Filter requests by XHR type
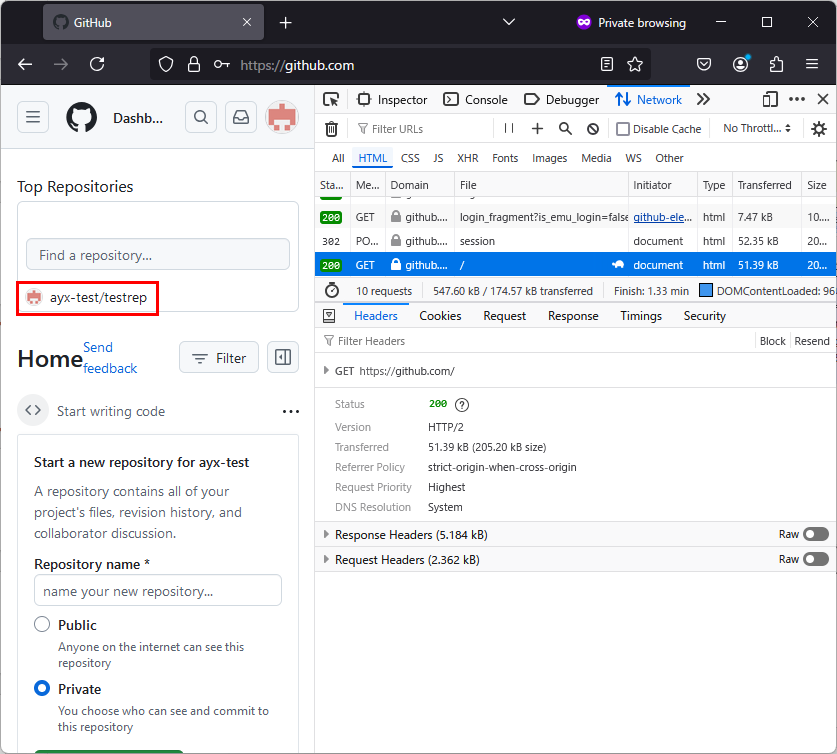The width and height of the screenshot is (837, 754). tap(468, 158)
